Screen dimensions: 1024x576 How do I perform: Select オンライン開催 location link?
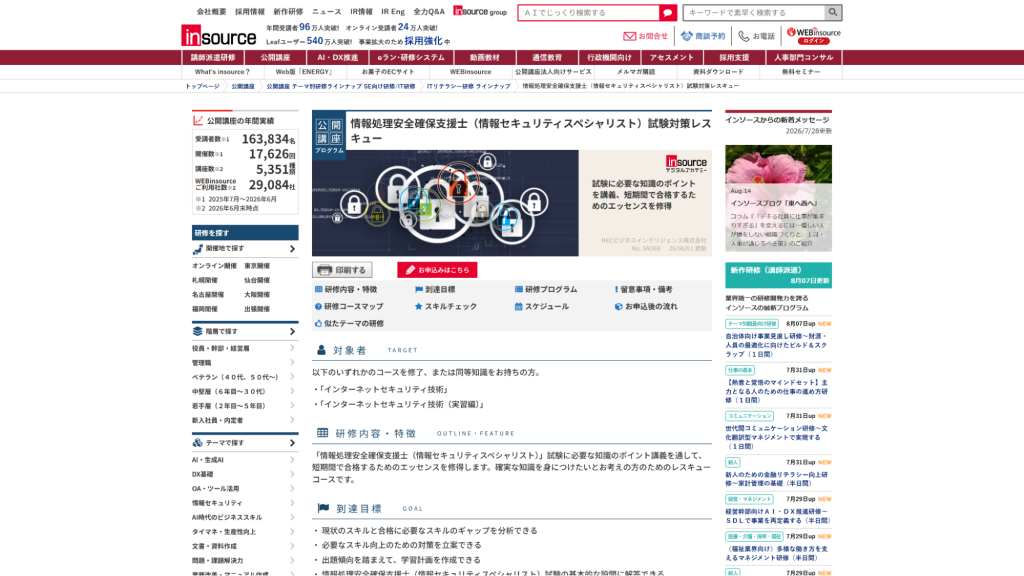pos(214,266)
